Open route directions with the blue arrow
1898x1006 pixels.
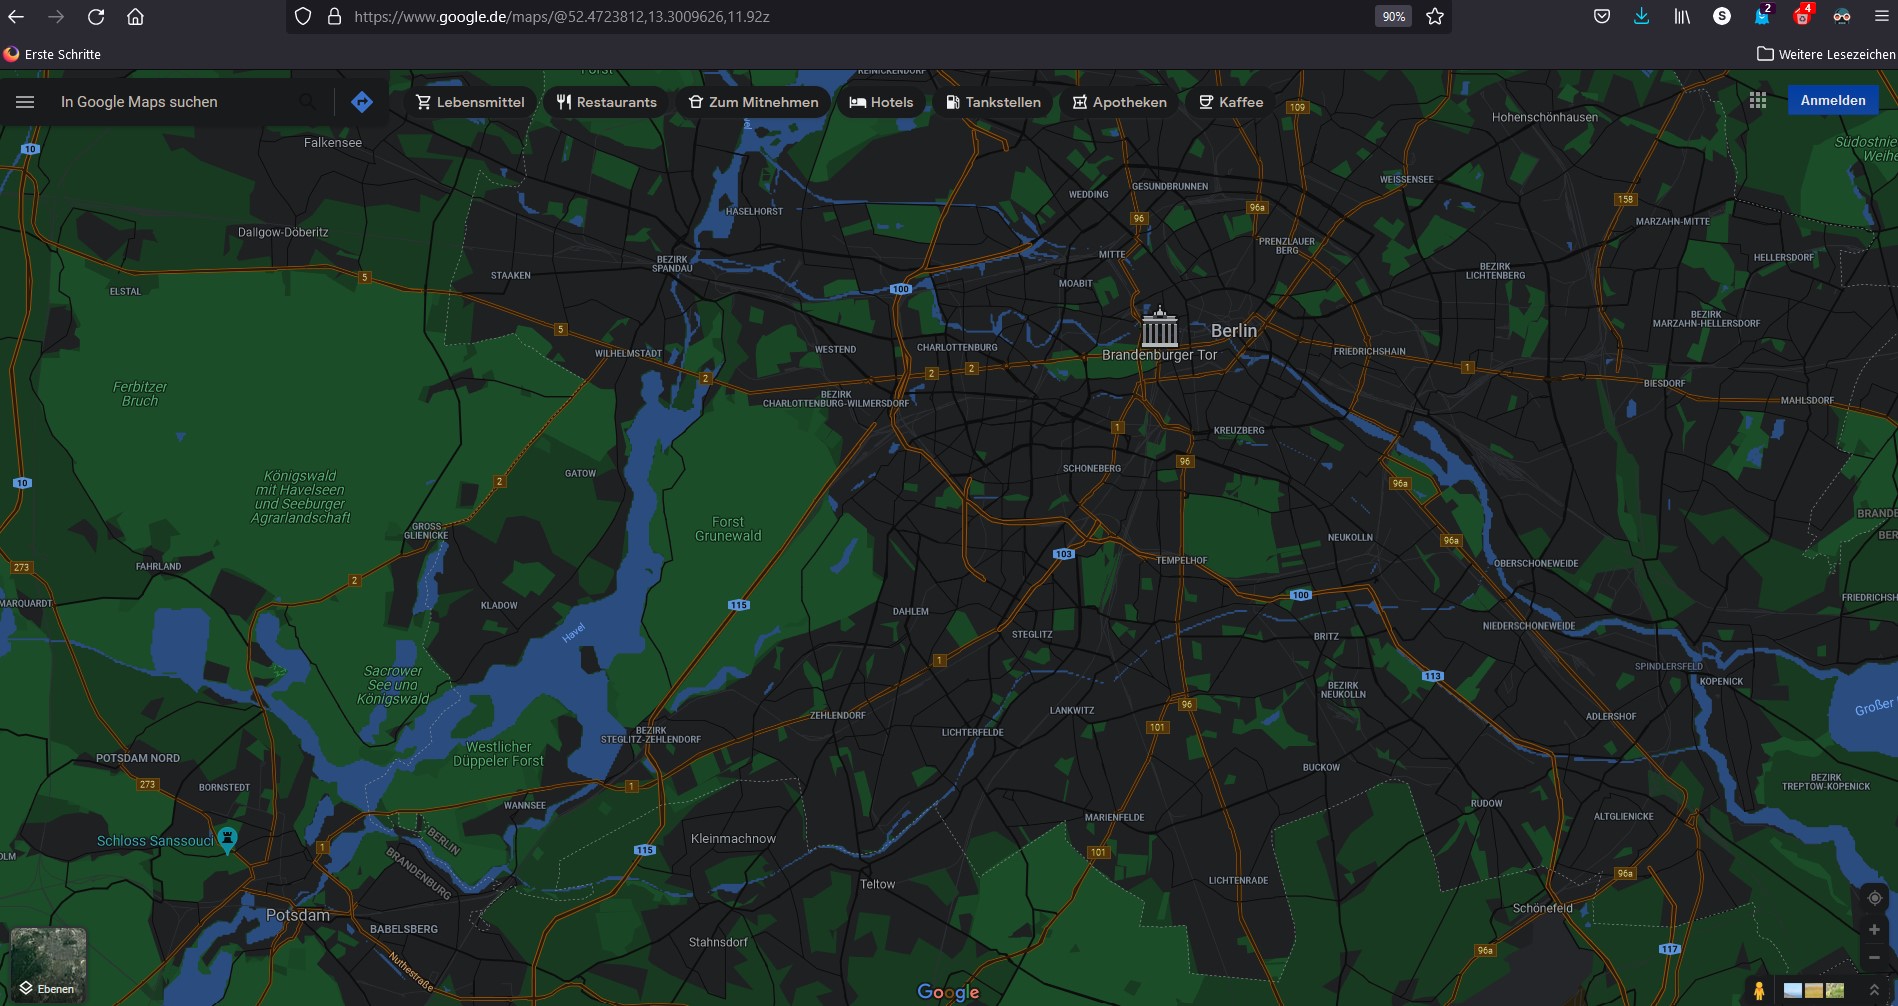pos(362,102)
